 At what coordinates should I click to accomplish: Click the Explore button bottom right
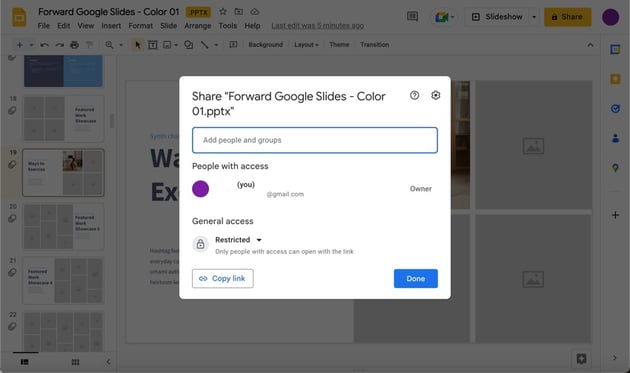581,358
